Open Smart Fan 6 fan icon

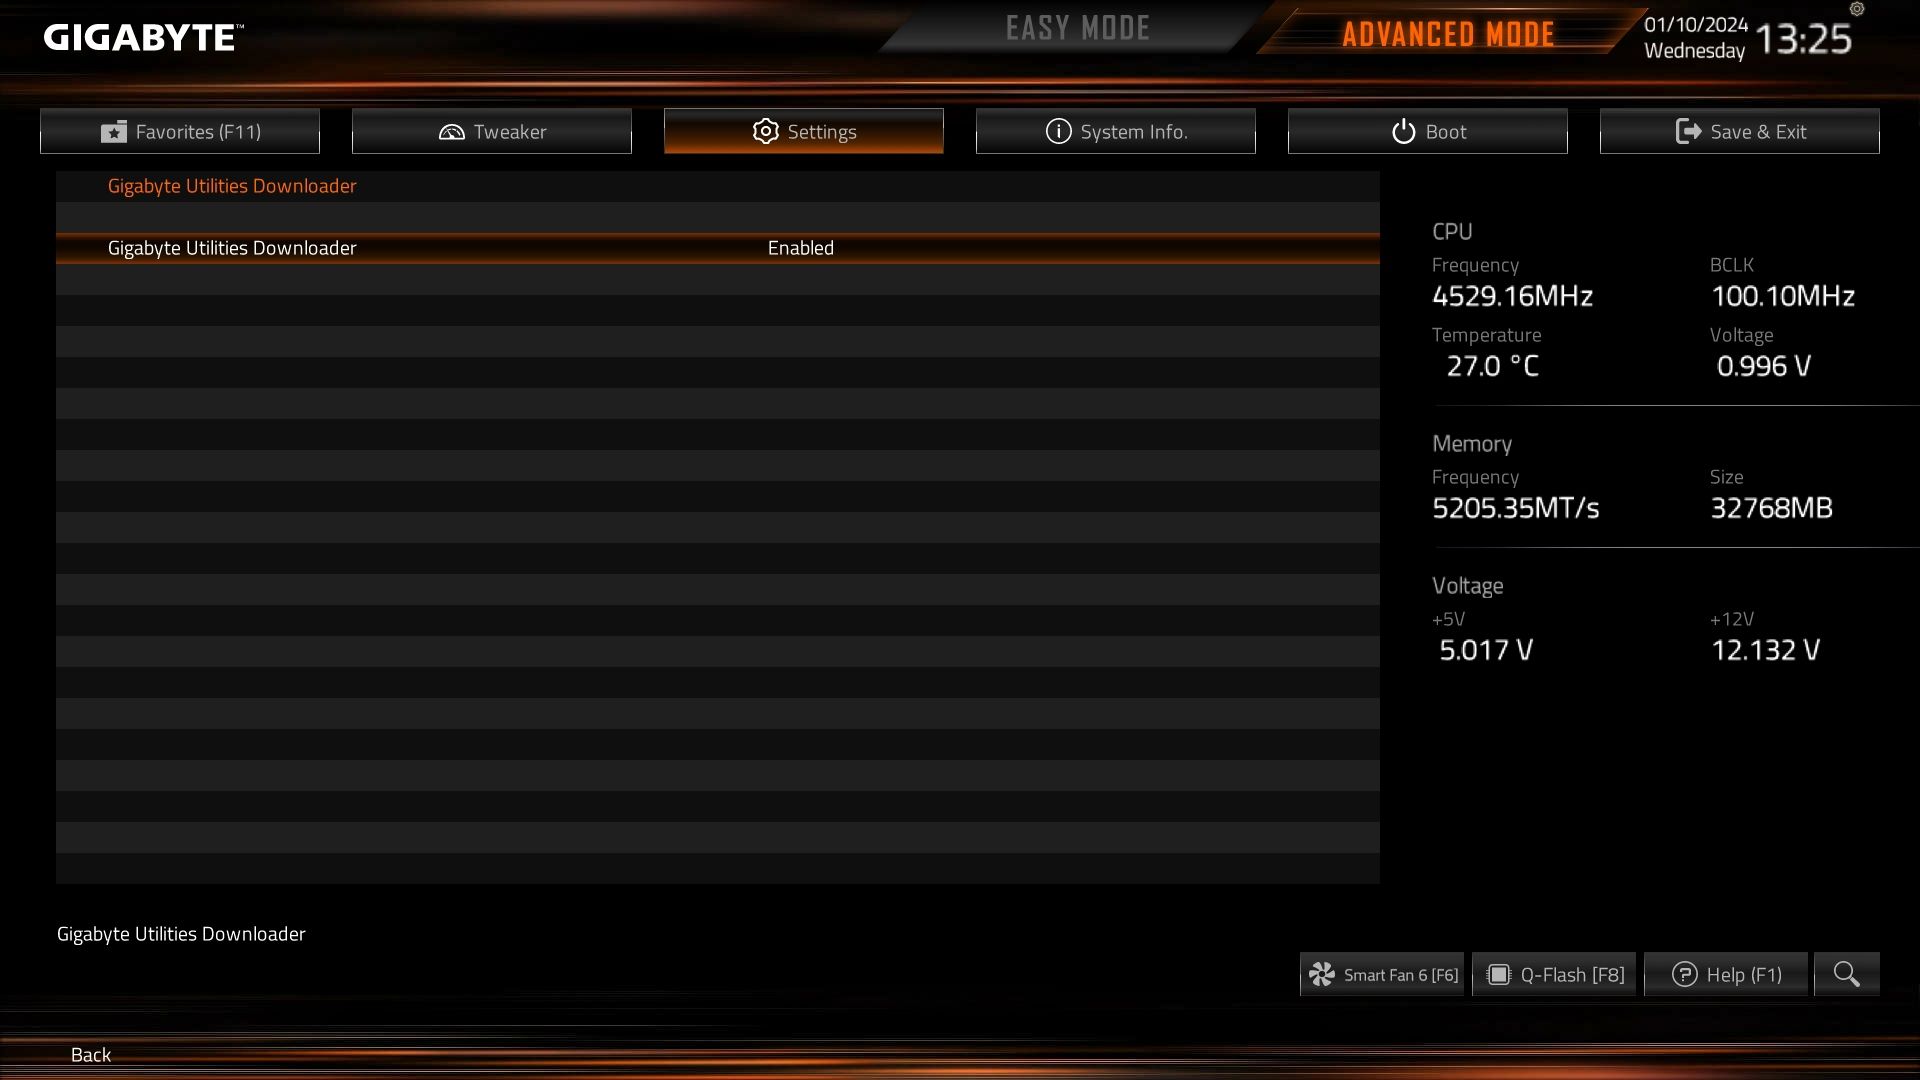coord(1322,974)
